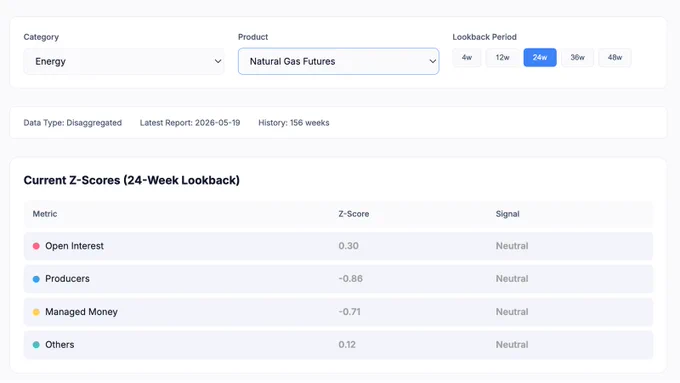Open the Product dropdown showing Natural Gas Futures
Viewport: 680px width, 383px height.
tap(338, 61)
